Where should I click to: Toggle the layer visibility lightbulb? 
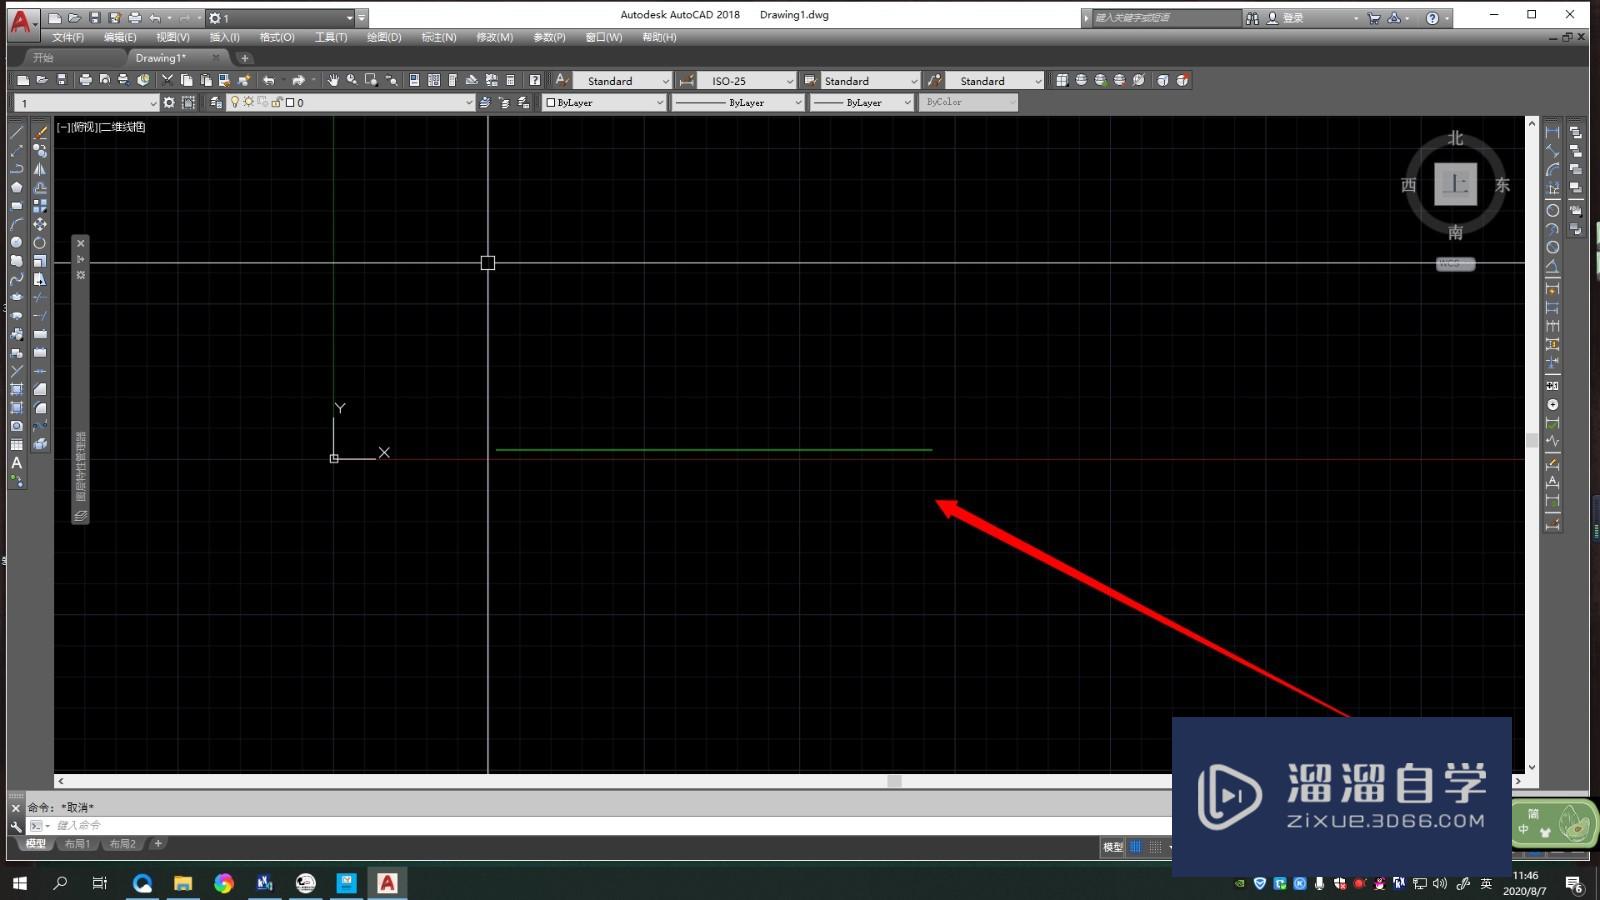tap(235, 101)
